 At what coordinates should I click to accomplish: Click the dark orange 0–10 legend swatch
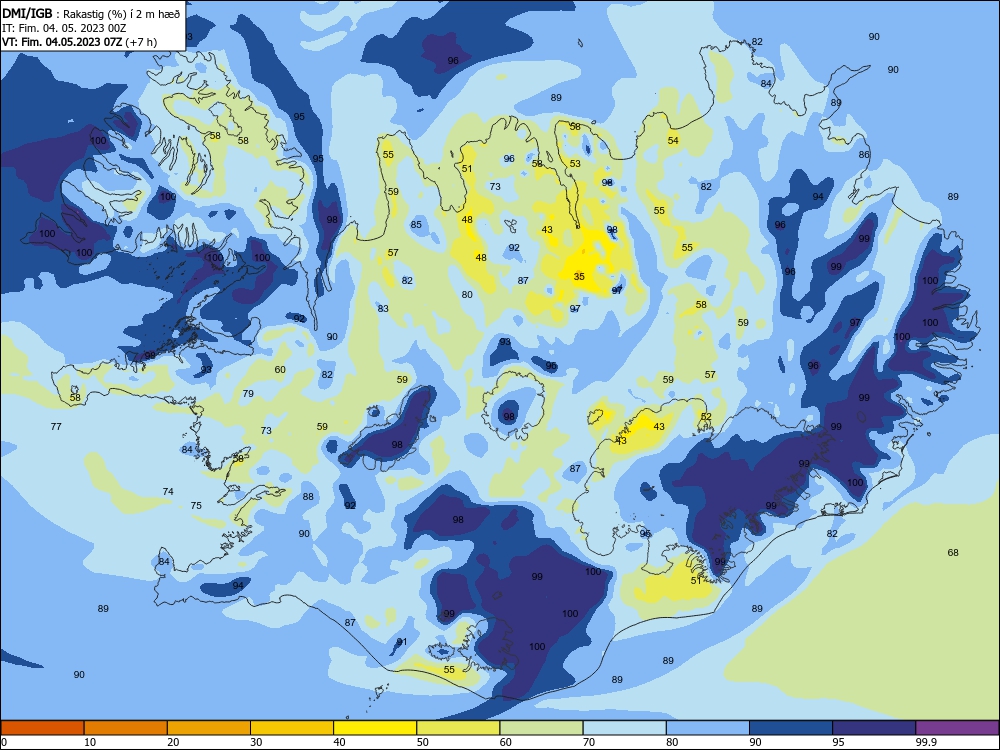[x=42, y=728]
